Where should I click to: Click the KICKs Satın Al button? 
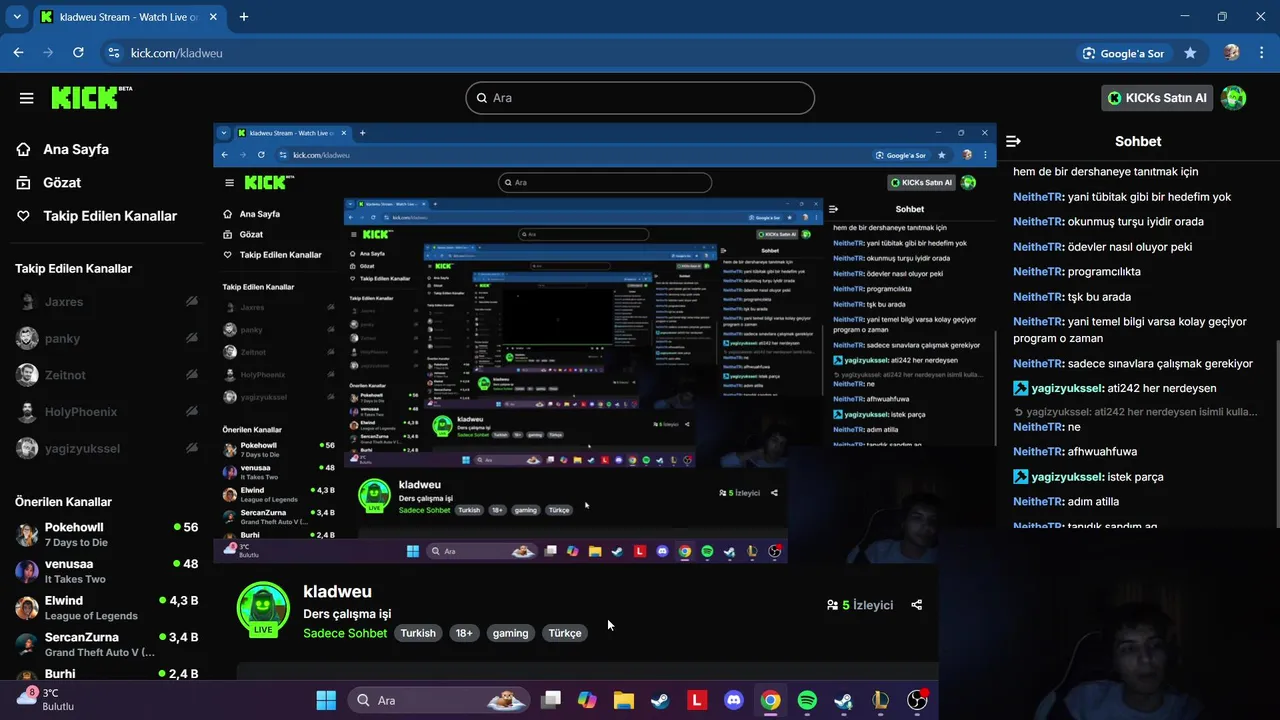pyautogui.click(x=1159, y=98)
